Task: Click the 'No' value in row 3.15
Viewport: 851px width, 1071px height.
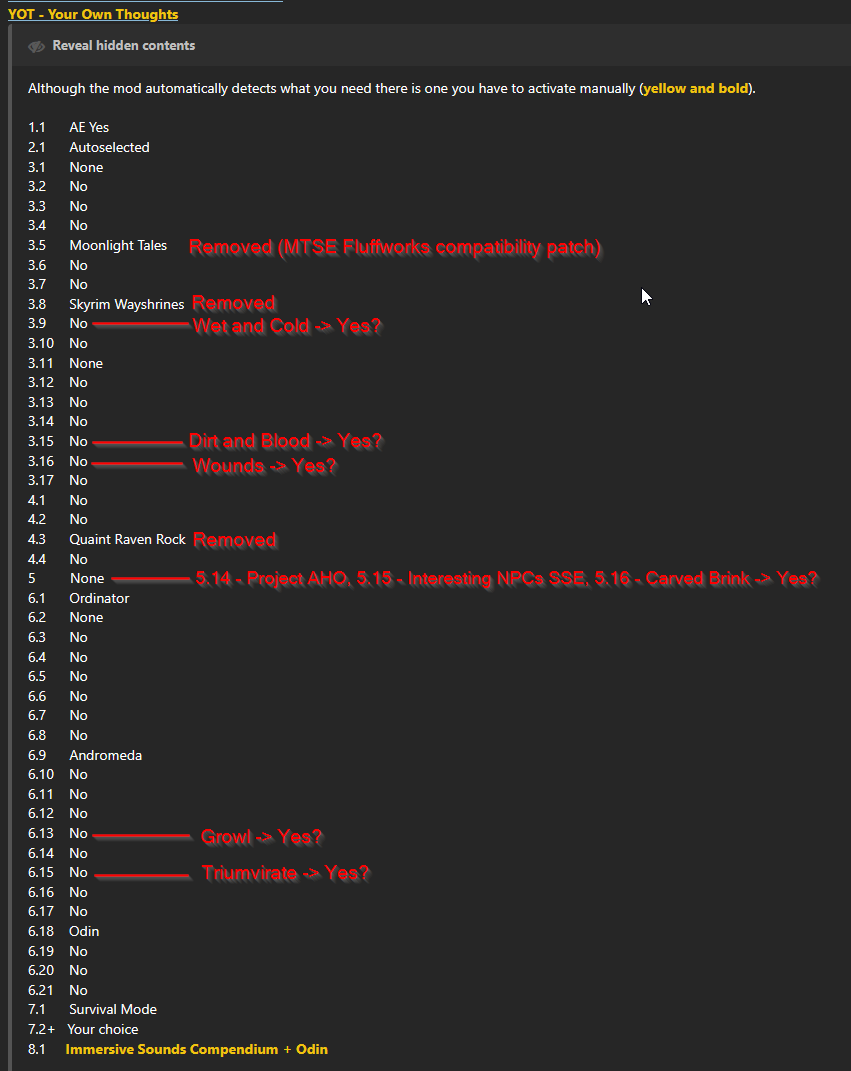Action: (x=79, y=441)
